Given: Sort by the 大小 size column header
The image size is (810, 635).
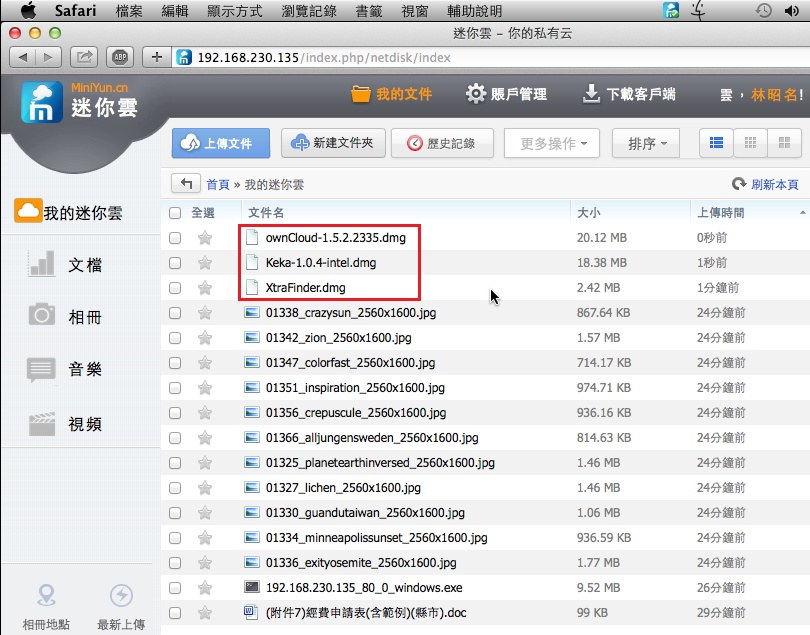Looking at the screenshot, I should 588,213.
